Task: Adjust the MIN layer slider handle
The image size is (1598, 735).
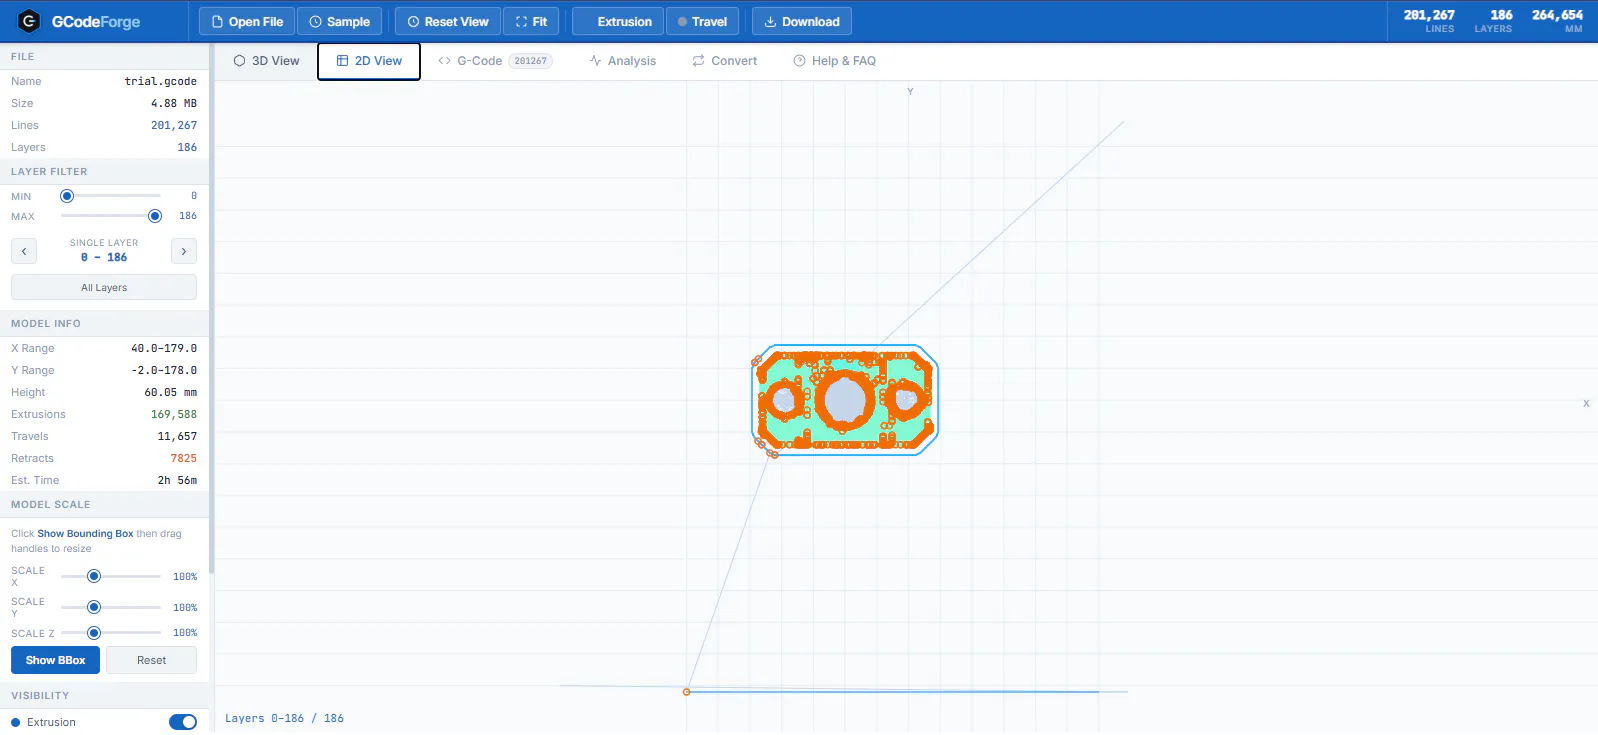Action: coord(67,196)
